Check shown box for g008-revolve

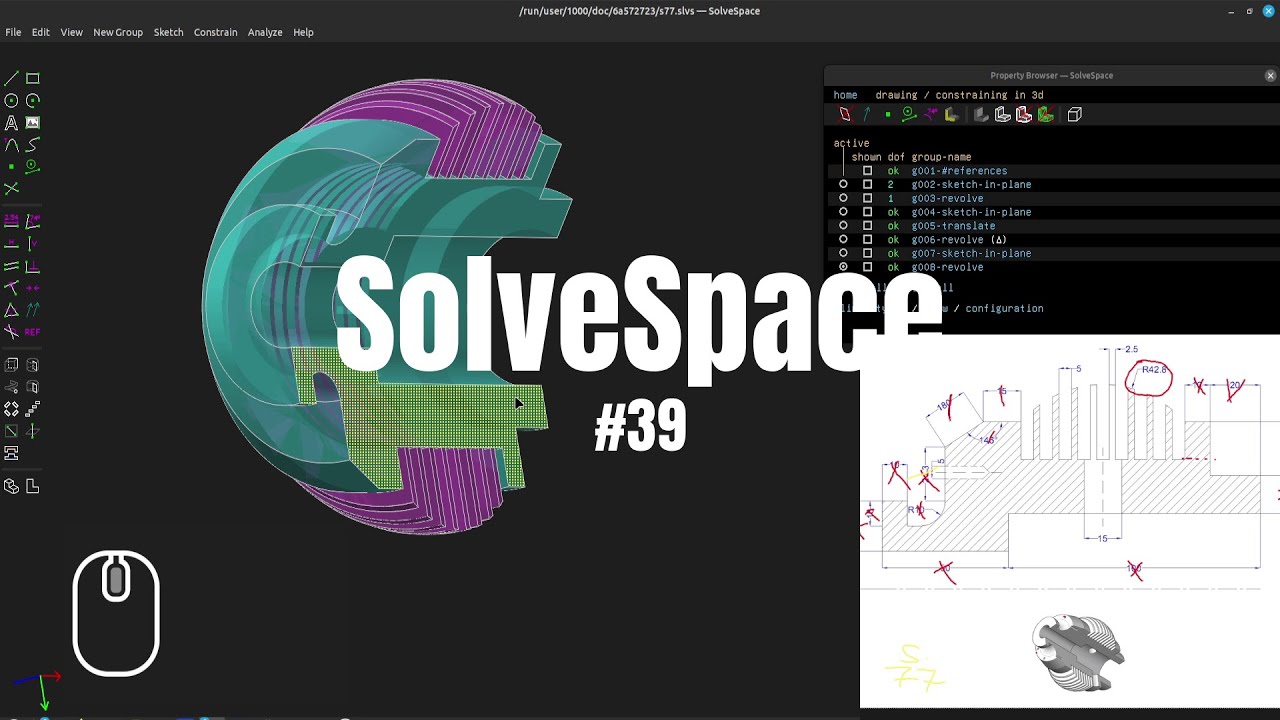pyautogui.click(x=867, y=267)
